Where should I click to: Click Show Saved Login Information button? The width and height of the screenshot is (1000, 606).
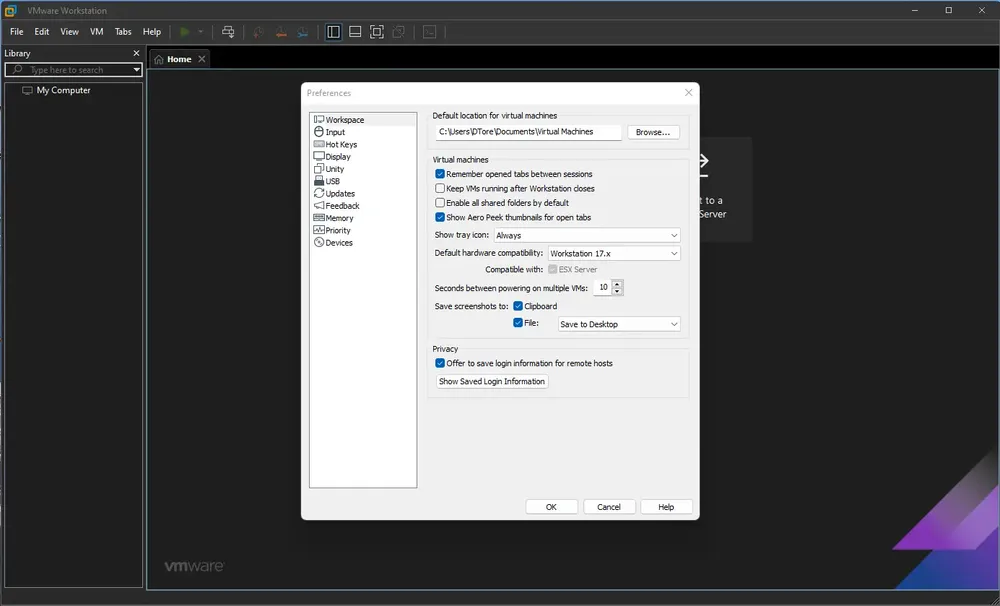(492, 381)
